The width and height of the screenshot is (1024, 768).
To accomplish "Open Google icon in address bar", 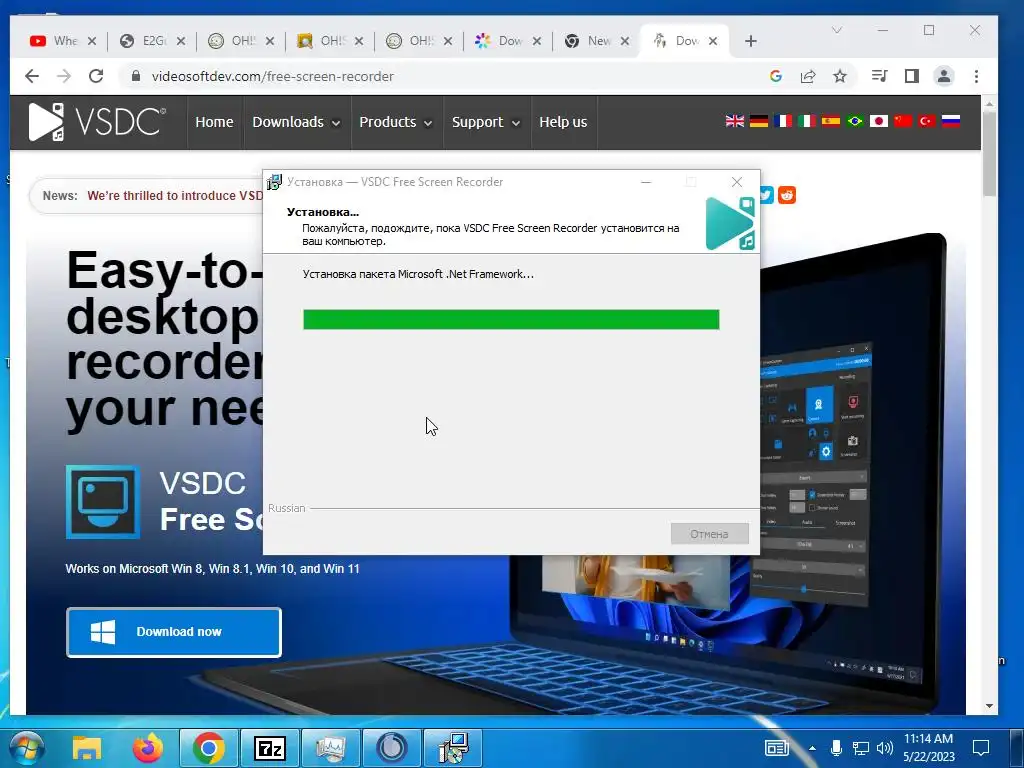I will click(776, 76).
